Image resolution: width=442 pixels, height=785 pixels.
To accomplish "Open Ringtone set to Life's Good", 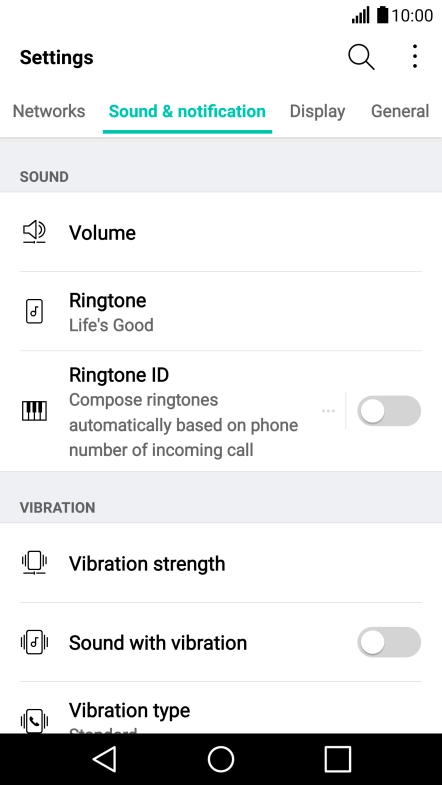I will (x=221, y=311).
